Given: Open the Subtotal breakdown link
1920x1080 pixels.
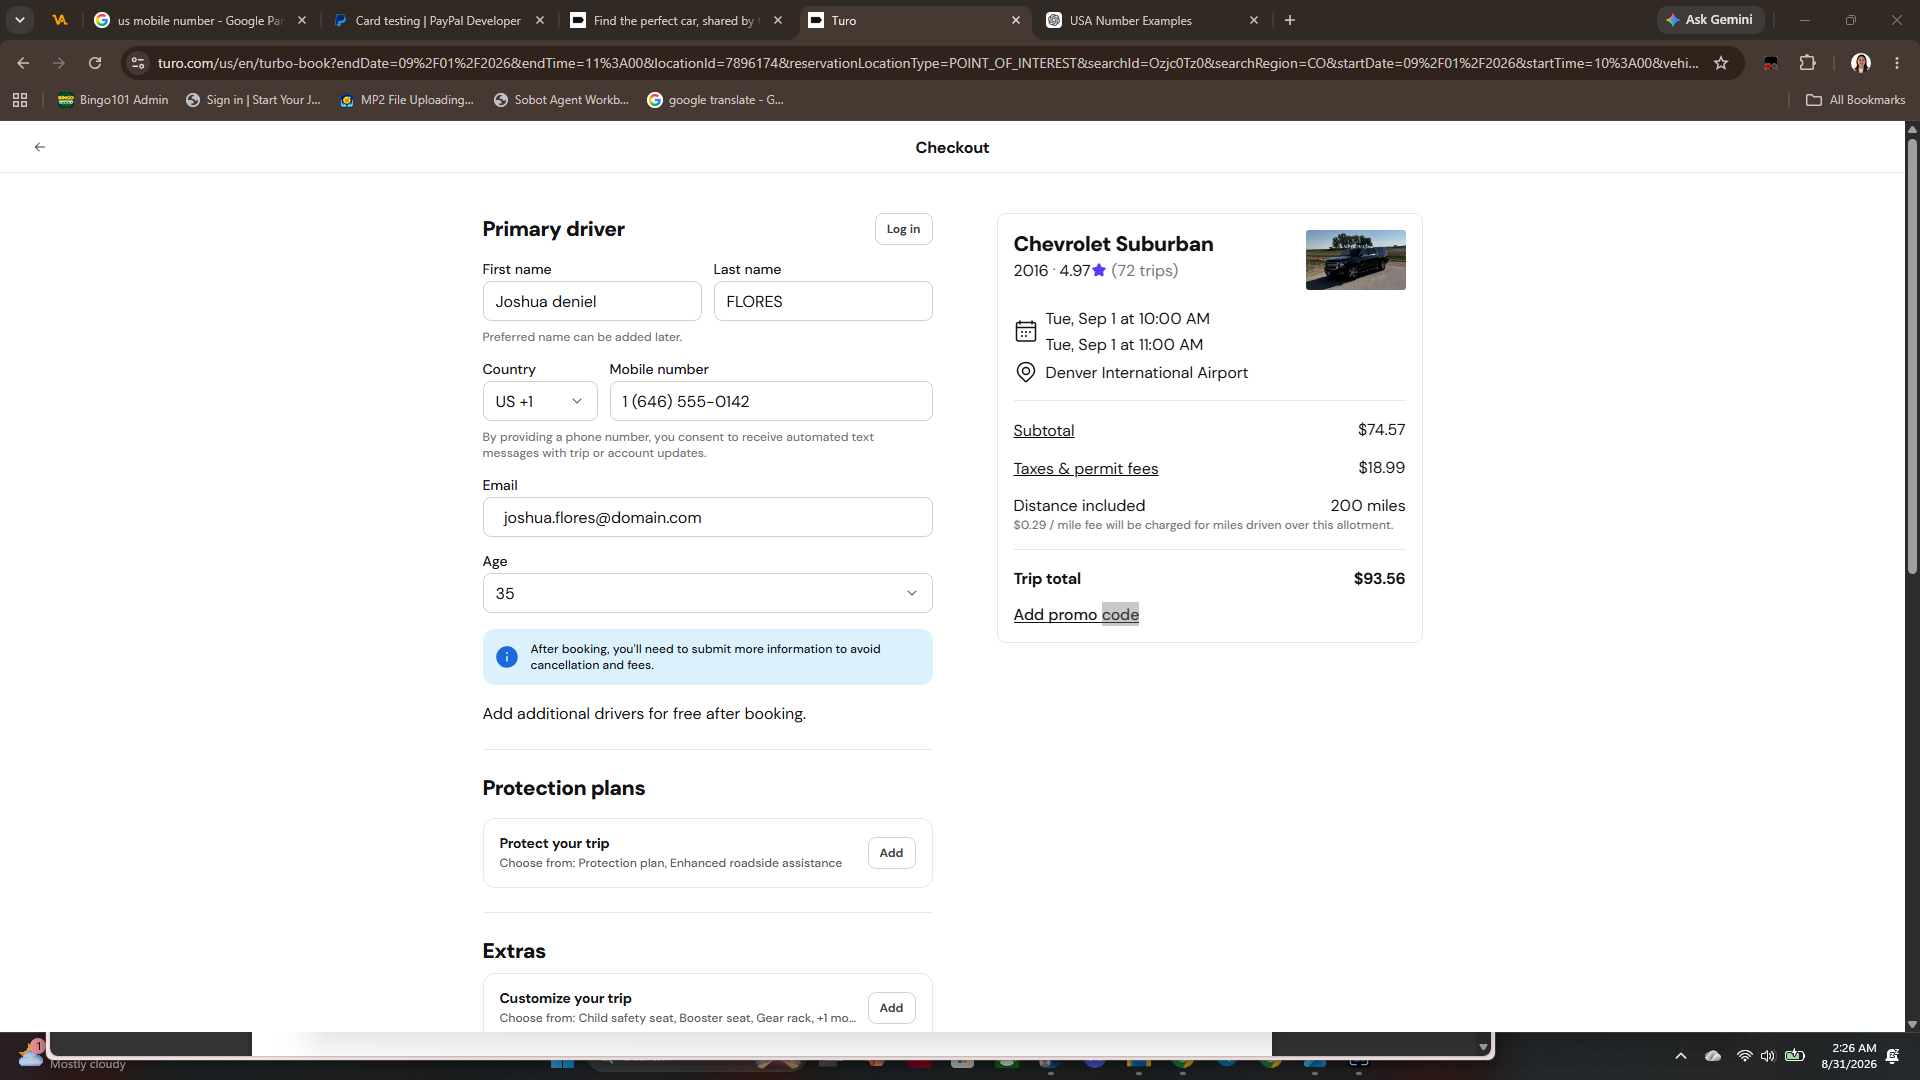Looking at the screenshot, I should click(x=1043, y=431).
